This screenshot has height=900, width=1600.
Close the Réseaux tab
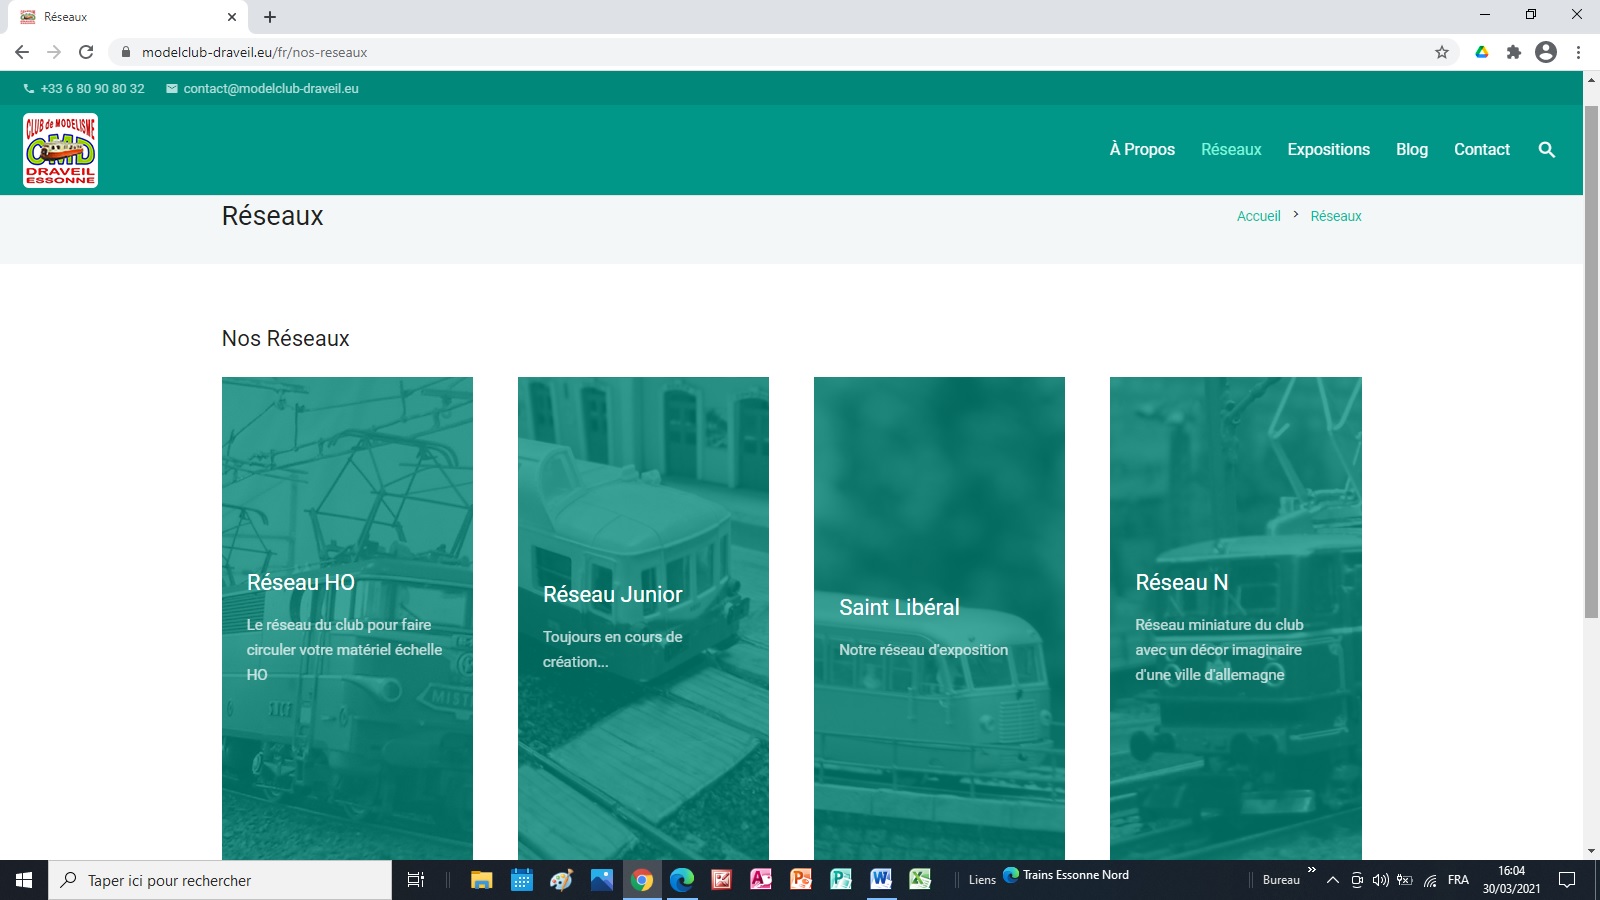click(x=232, y=17)
